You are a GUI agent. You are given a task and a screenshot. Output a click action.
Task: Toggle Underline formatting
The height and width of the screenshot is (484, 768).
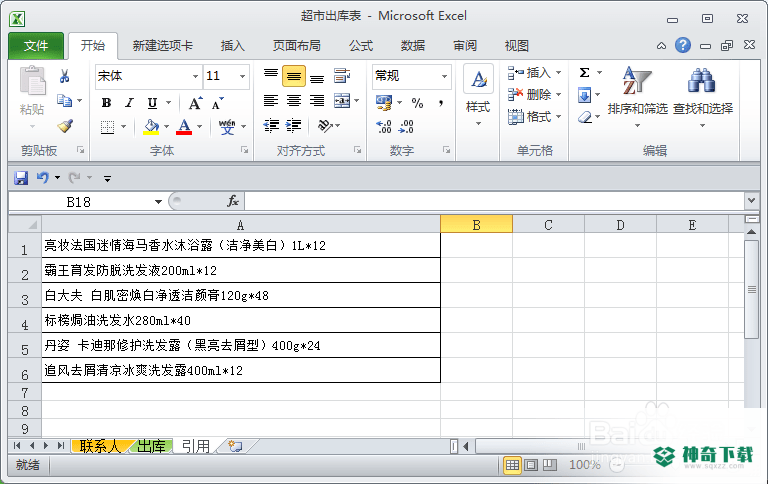point(152,103)
